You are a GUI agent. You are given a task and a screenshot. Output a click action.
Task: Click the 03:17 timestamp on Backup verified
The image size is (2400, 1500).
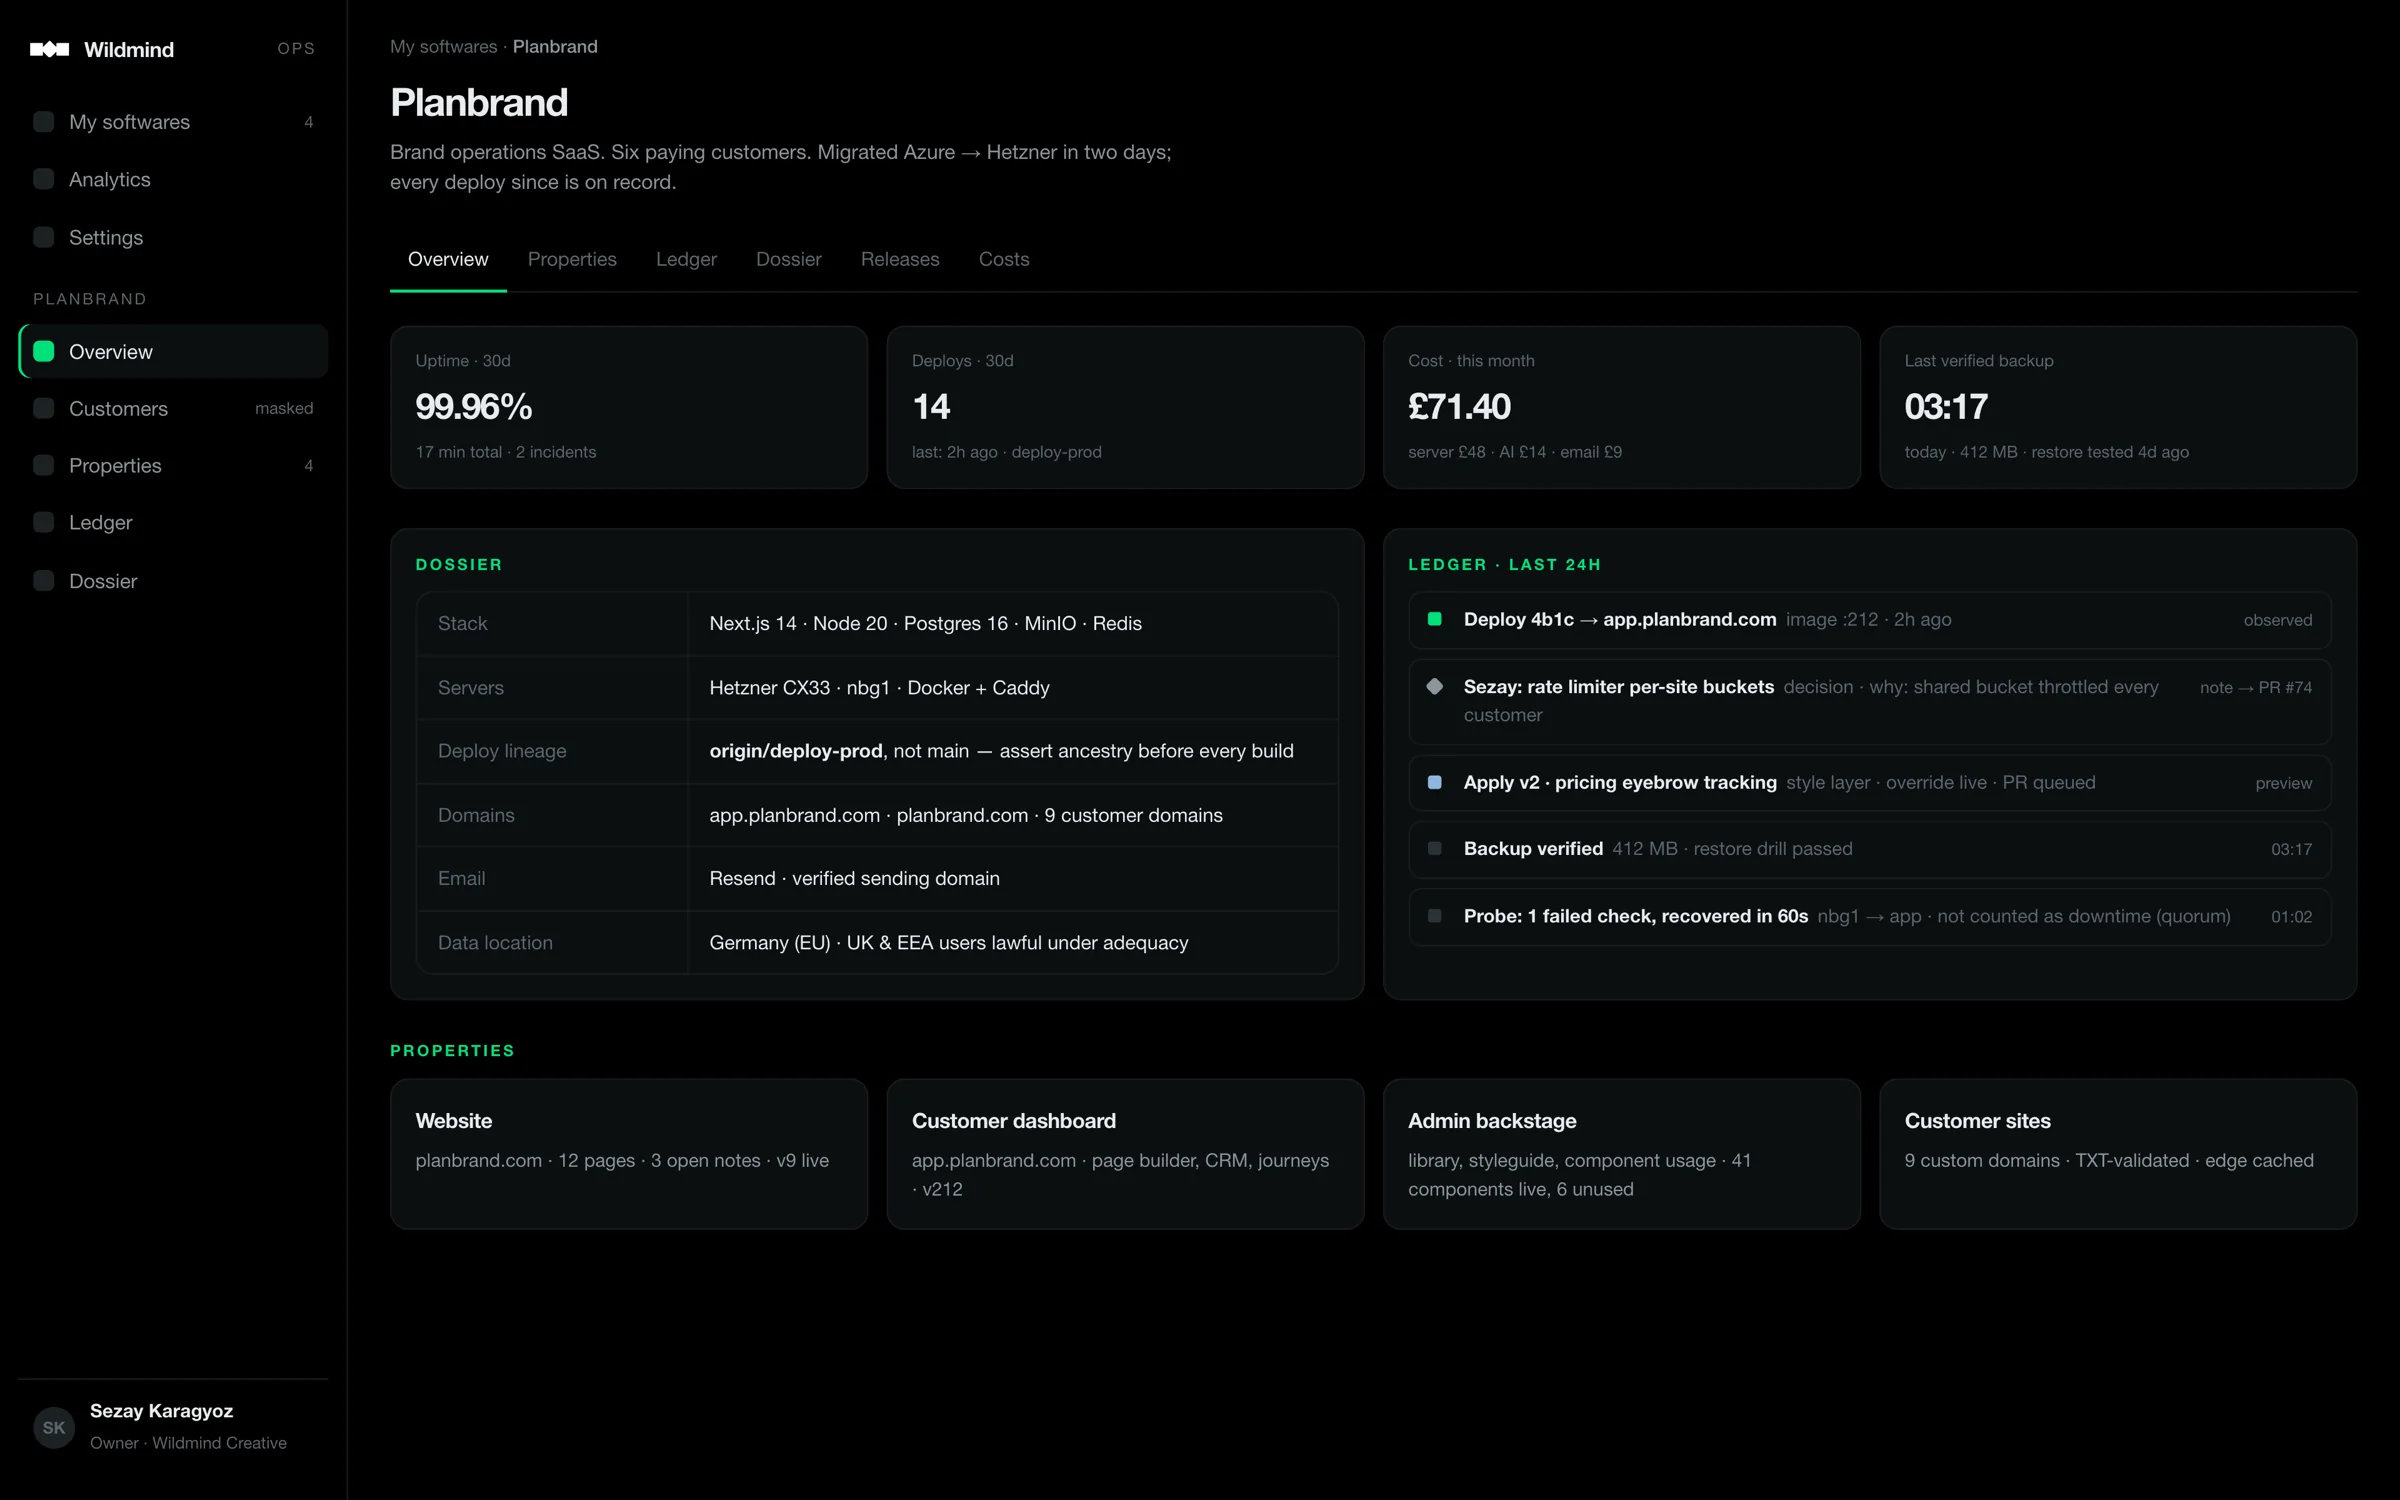point(2291,849)
